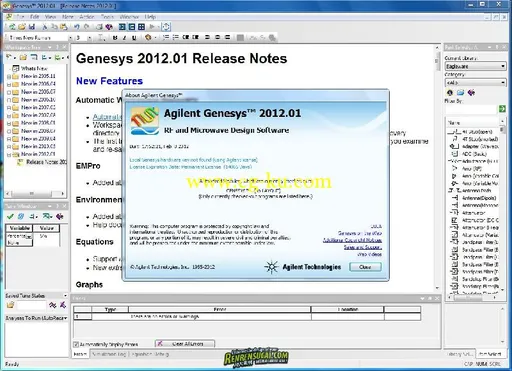Select Antenna(Dipole) part in list
This screenshot has width=512, height=371.
click(479, 198)
